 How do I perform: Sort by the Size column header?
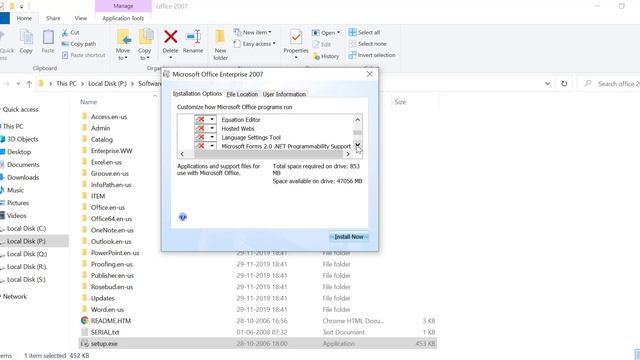point(400,102)
